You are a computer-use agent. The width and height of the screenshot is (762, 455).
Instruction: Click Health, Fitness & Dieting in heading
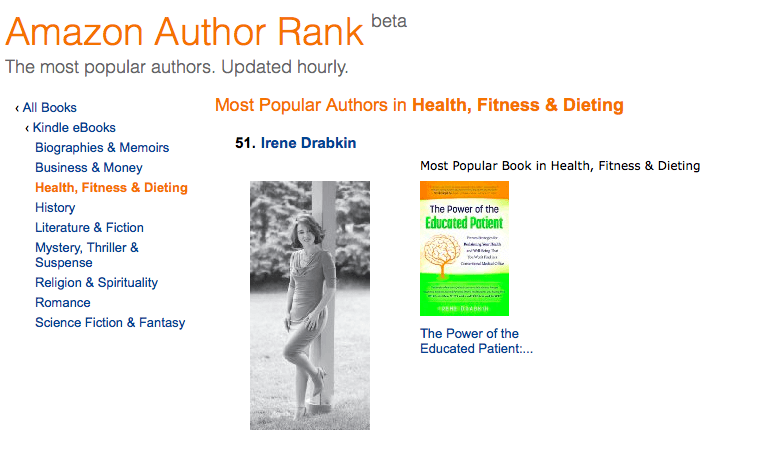point(518,105)
